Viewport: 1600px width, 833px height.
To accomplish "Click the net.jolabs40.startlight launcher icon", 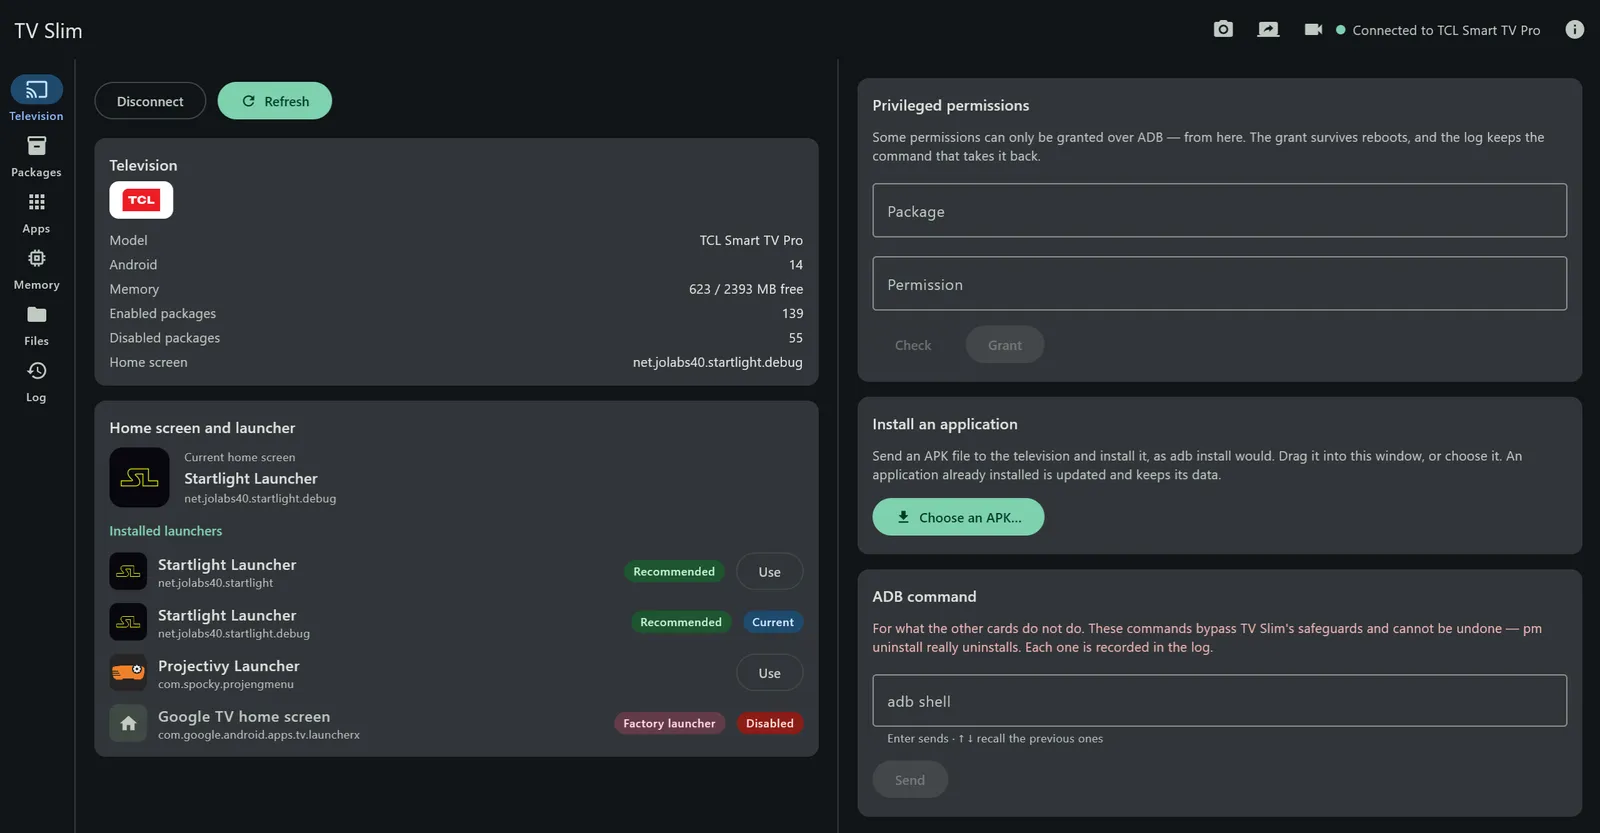I will click(x=128, y=571).
